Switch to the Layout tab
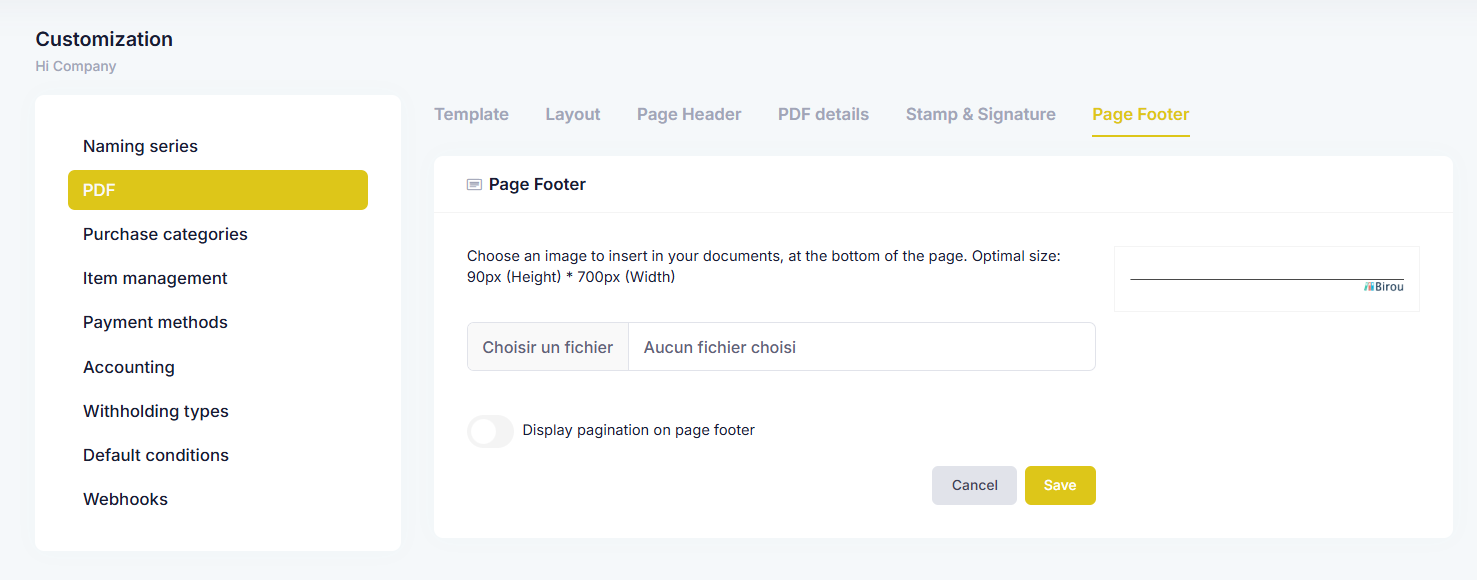The height and width of the screenshot is (580, 1477). click(x=573, y=114)
